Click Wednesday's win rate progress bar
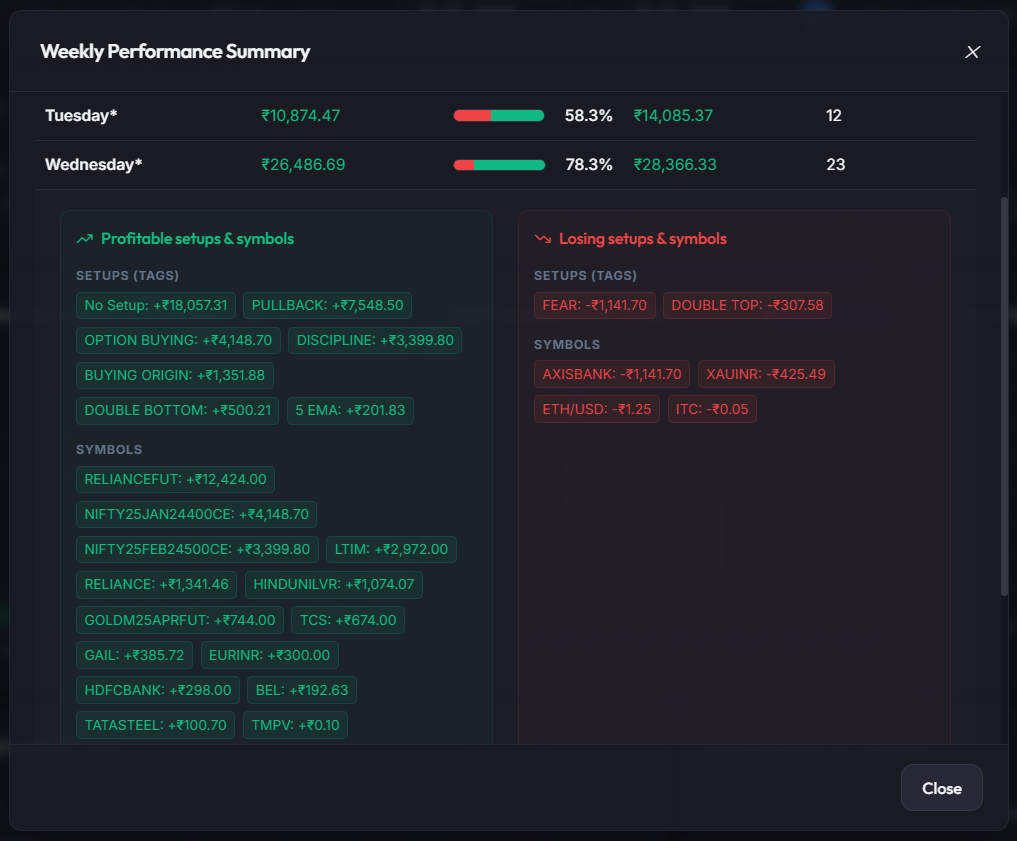1017x841 pixels. [x=499, y=165]
